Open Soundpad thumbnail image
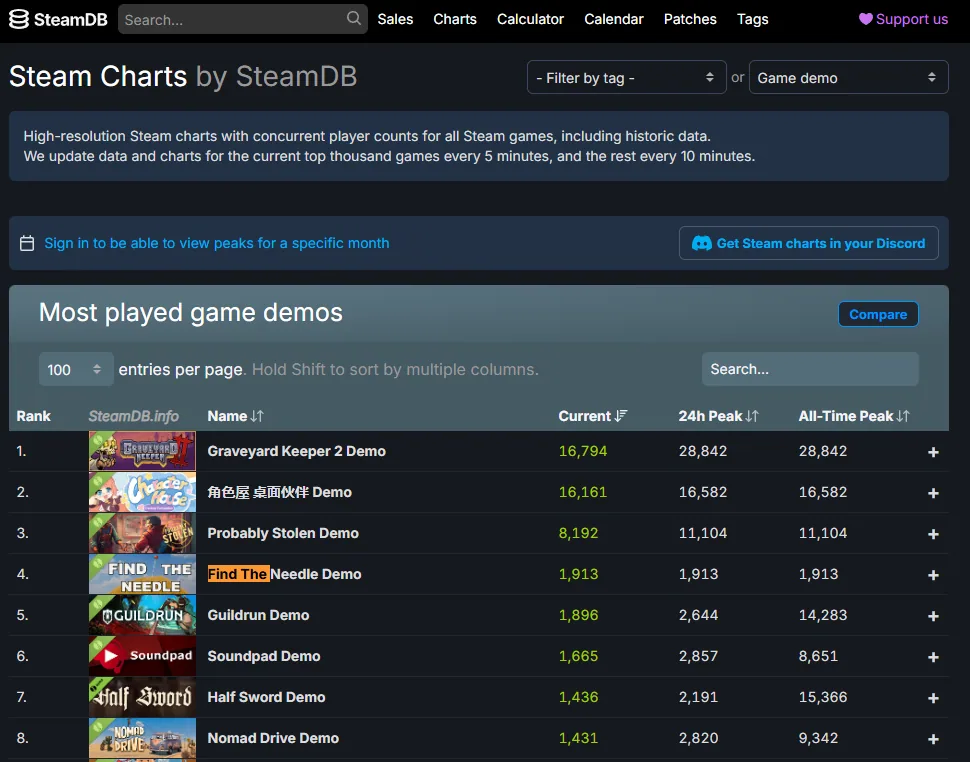 pos(142,656)
